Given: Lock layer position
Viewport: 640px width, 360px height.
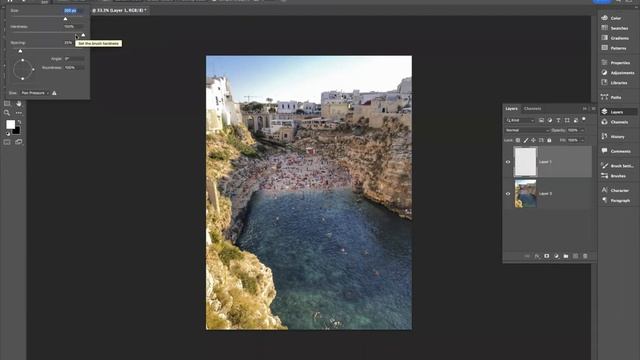Looking at the screenshot, I should 533,140.
